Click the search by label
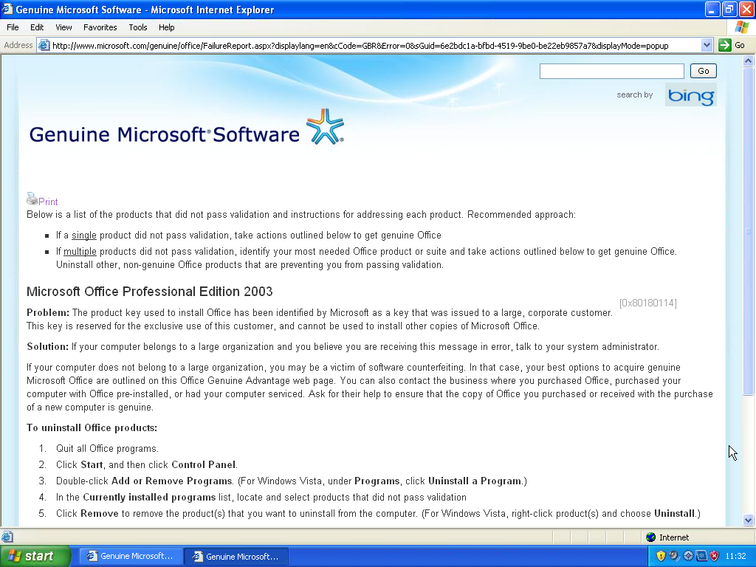 click(x=634, y=95)
